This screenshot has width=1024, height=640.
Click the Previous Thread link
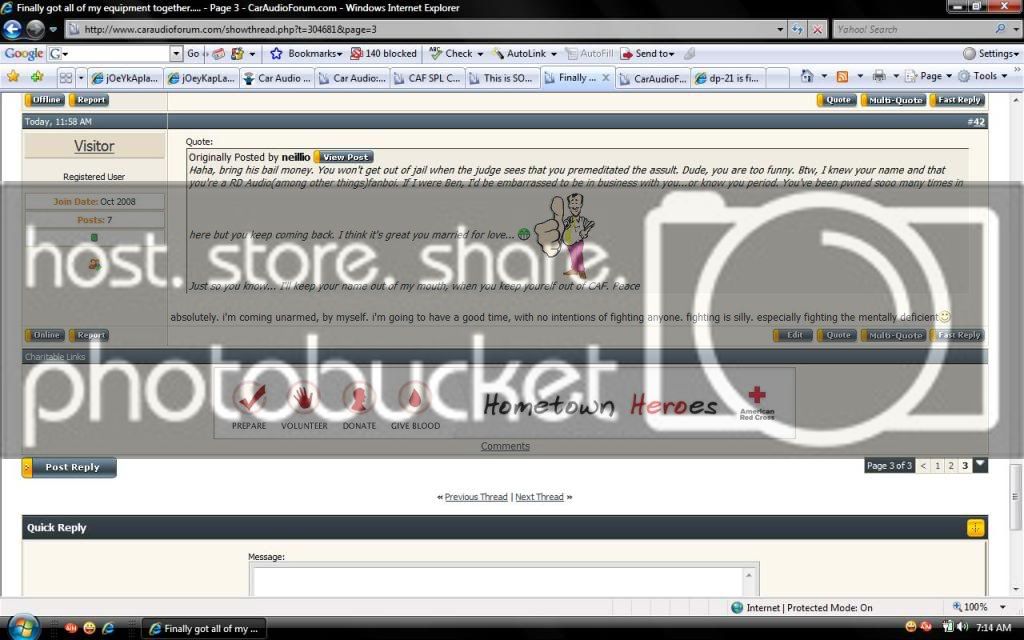coord(476,497)
